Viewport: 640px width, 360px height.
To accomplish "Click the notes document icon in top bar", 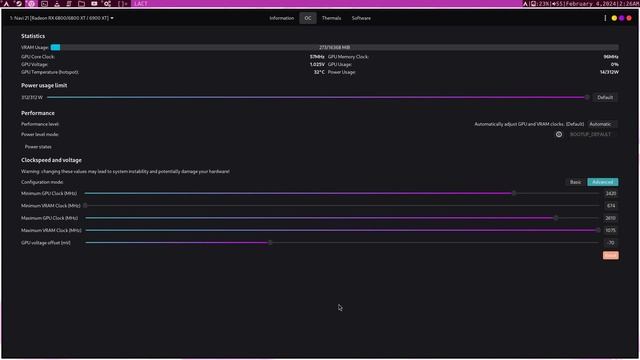I will [69, 4].
